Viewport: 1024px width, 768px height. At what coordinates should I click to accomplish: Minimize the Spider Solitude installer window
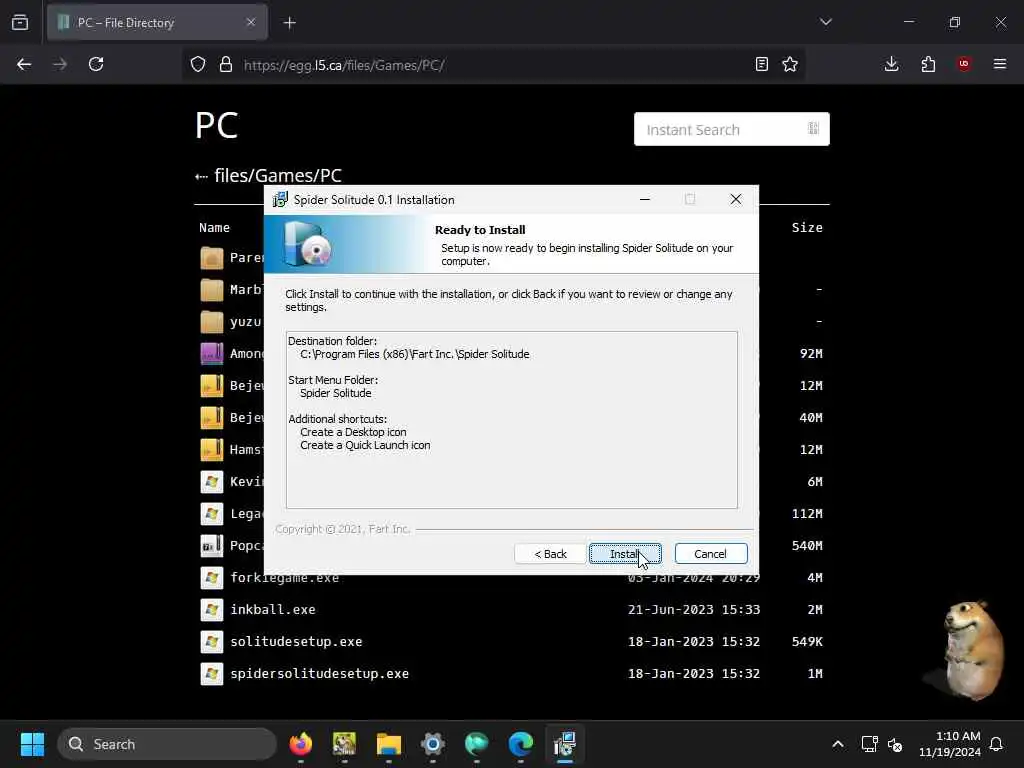(x=645, y=200)
